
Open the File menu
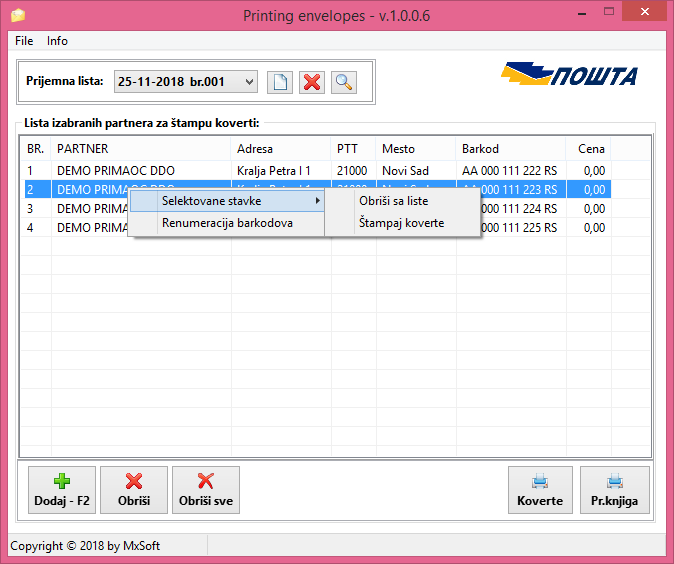point(24,41)
